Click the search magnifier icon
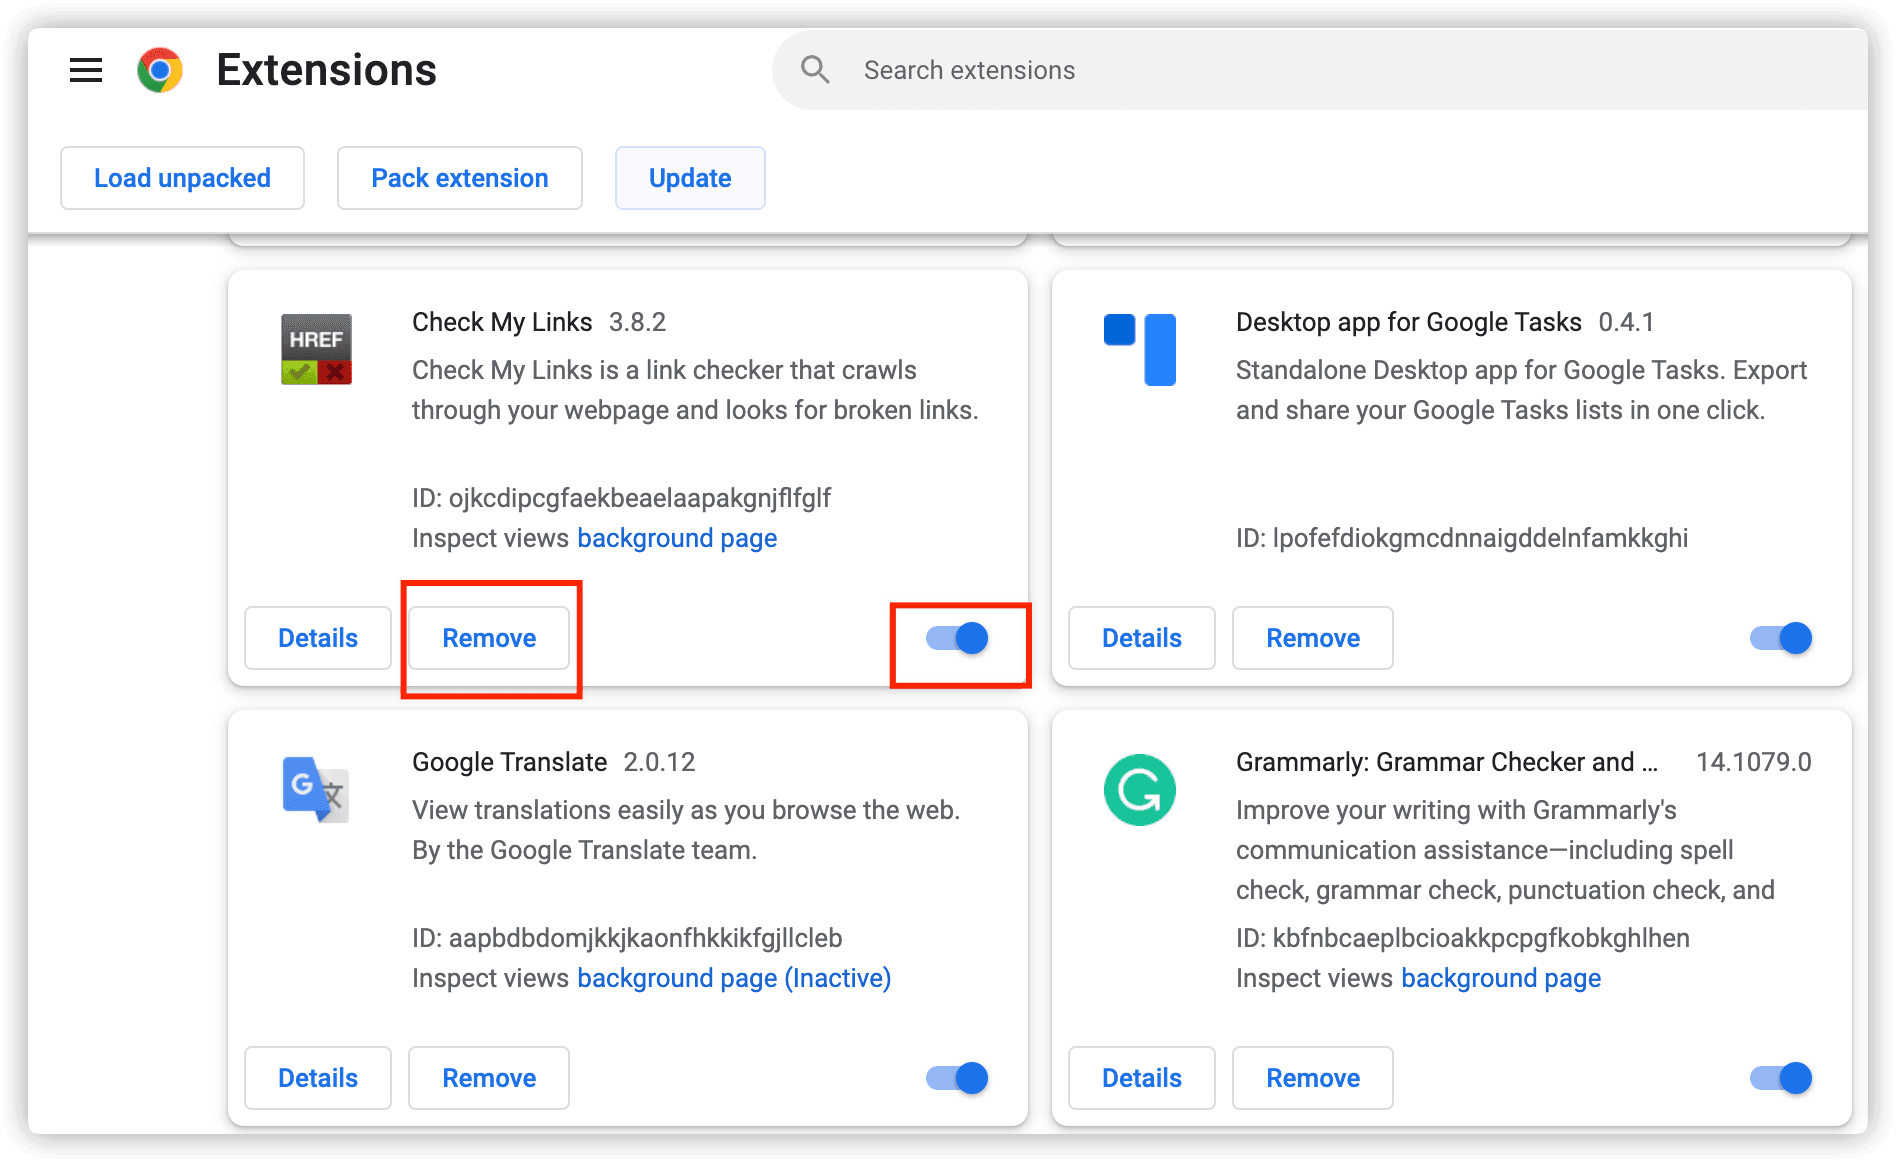The width and height of the screenshot is (1896, 1162). coord(815,69)
